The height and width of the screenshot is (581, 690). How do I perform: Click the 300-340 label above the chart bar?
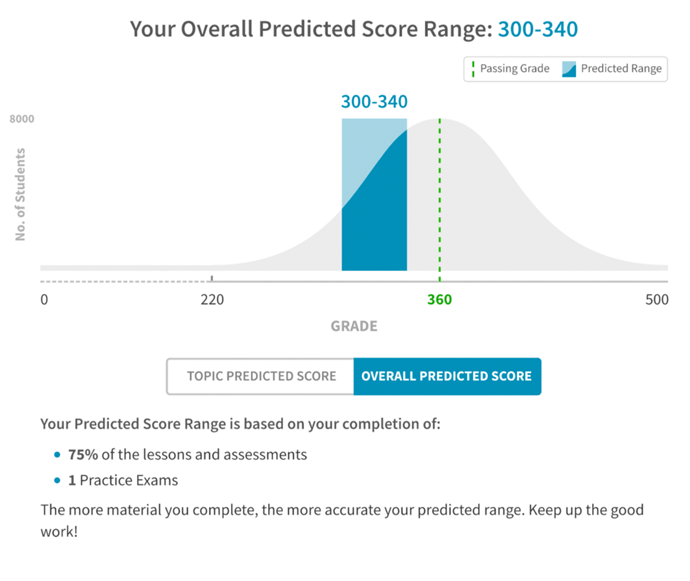374,102
